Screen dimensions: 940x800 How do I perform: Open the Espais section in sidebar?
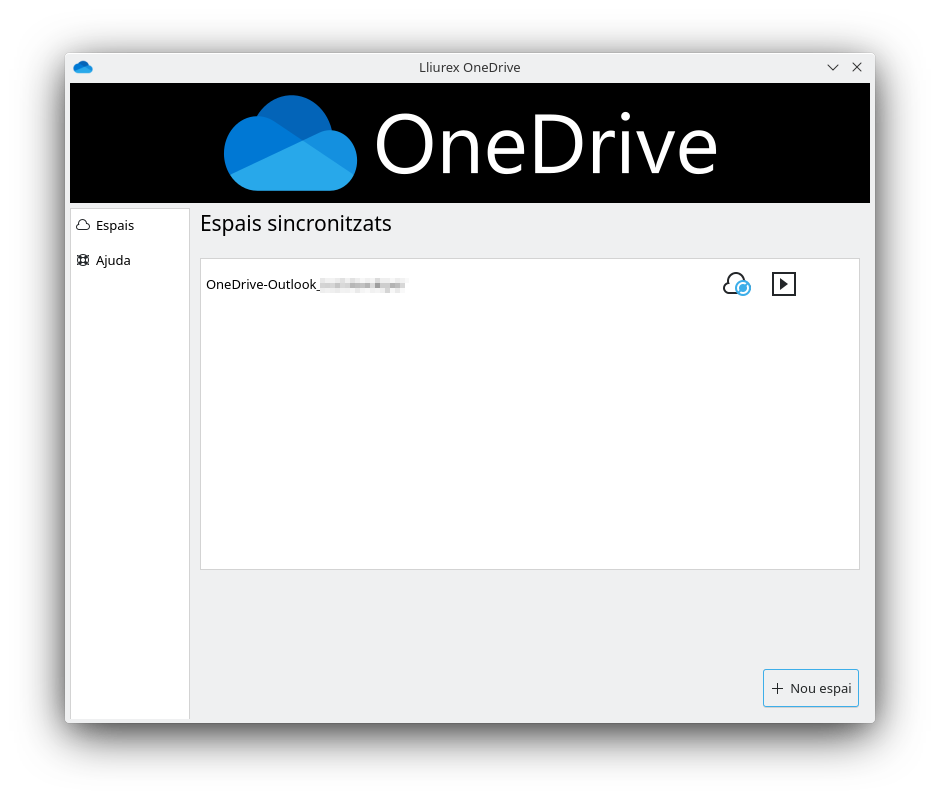(115, 225)
